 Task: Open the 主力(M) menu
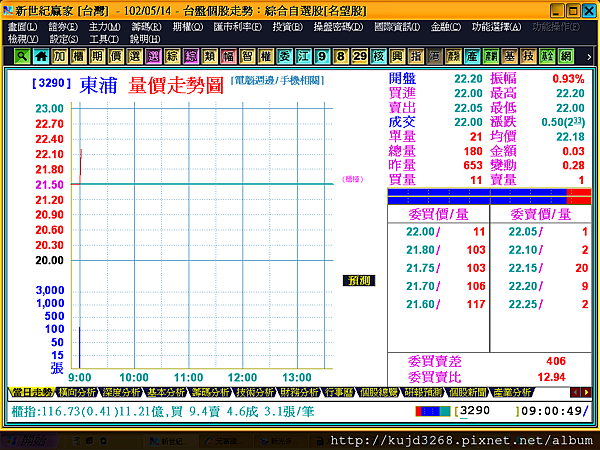point(104,27)
